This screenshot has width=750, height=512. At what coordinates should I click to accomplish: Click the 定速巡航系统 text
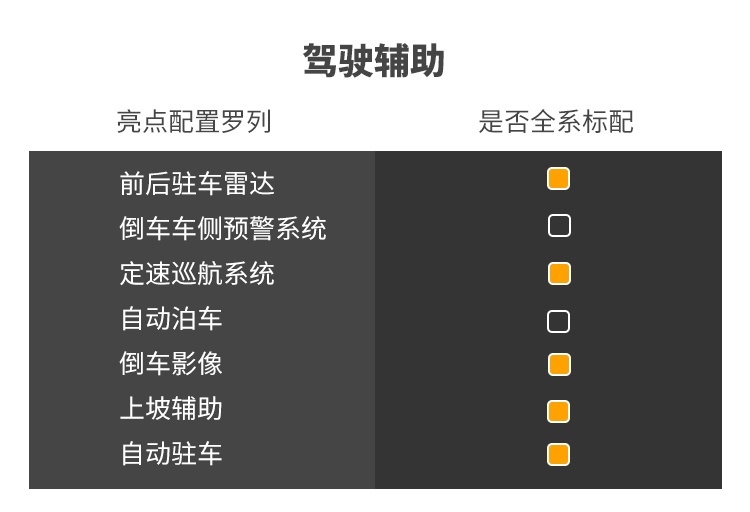click(197, 273)
